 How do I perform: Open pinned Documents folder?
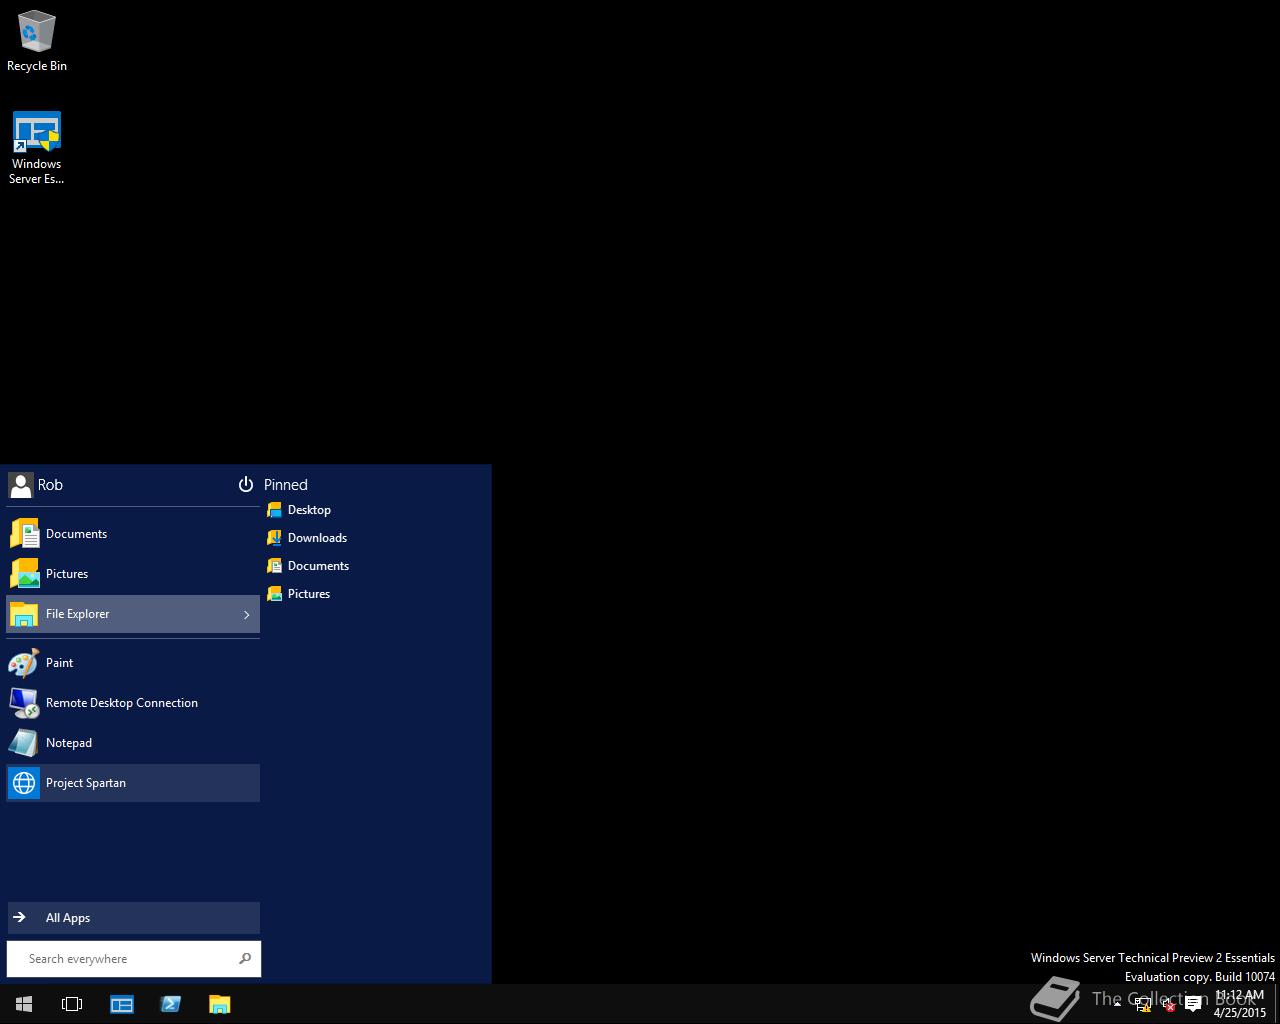(308, 566)
